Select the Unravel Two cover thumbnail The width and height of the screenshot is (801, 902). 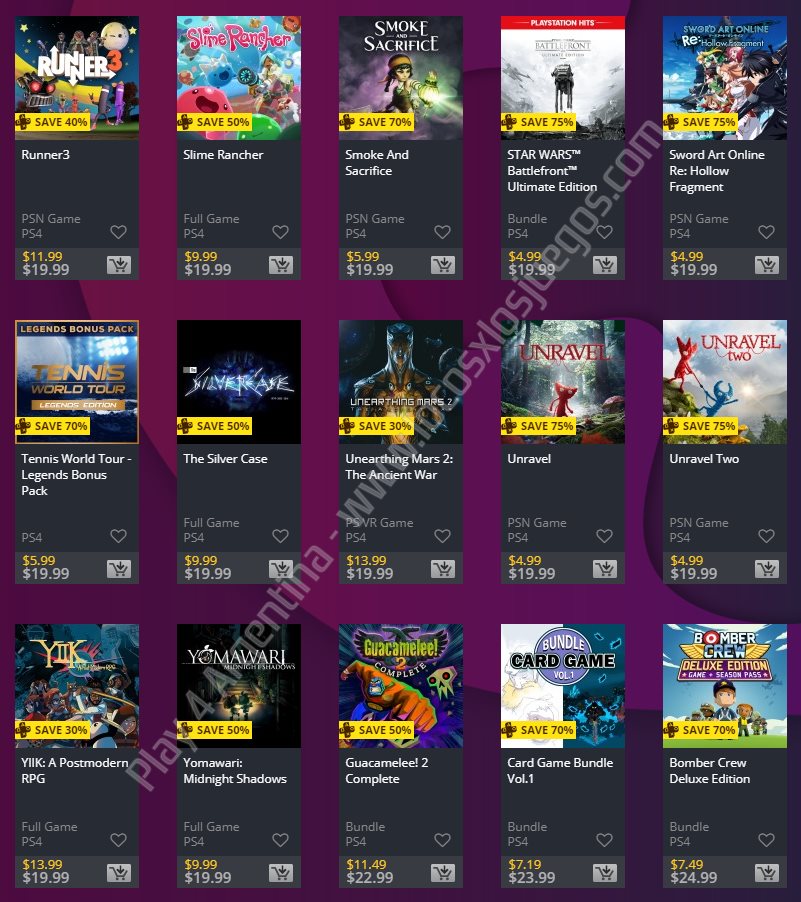click(x=724, y=382)
